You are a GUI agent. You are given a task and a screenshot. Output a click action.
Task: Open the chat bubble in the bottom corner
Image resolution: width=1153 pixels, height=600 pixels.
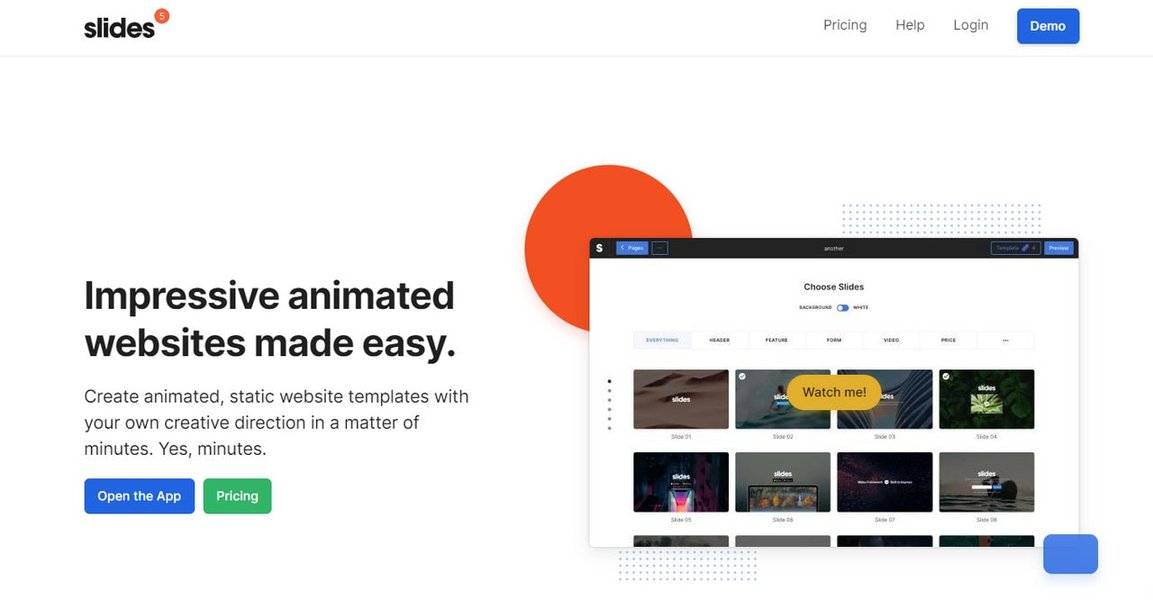1070,553
